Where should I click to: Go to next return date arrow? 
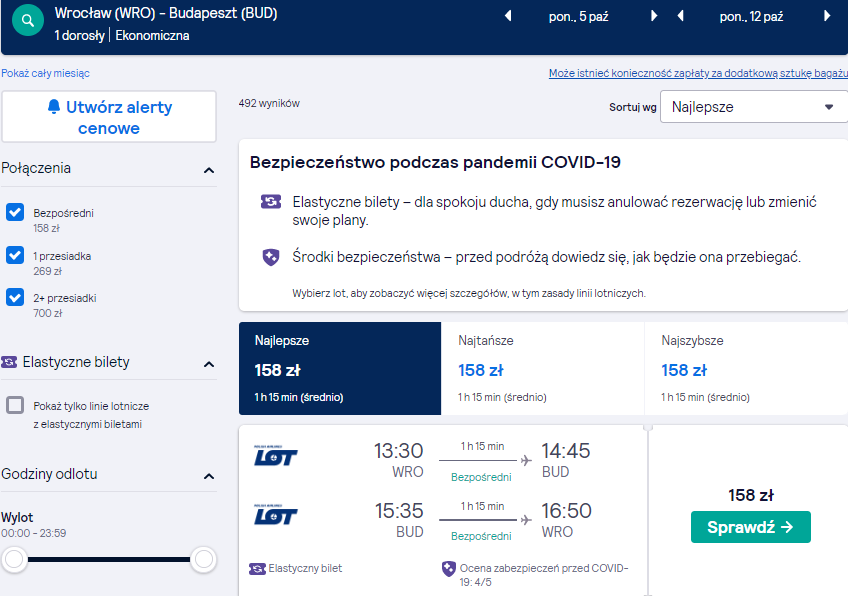point(827,16)
